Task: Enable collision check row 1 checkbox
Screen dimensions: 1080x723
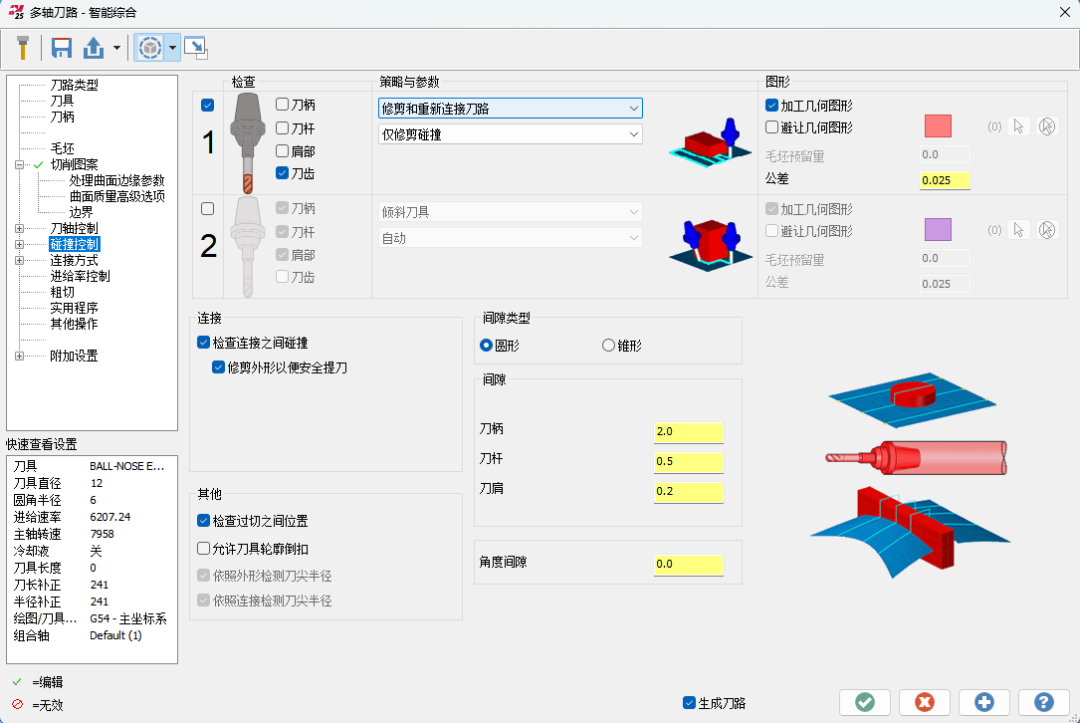Action: (207, 105)
